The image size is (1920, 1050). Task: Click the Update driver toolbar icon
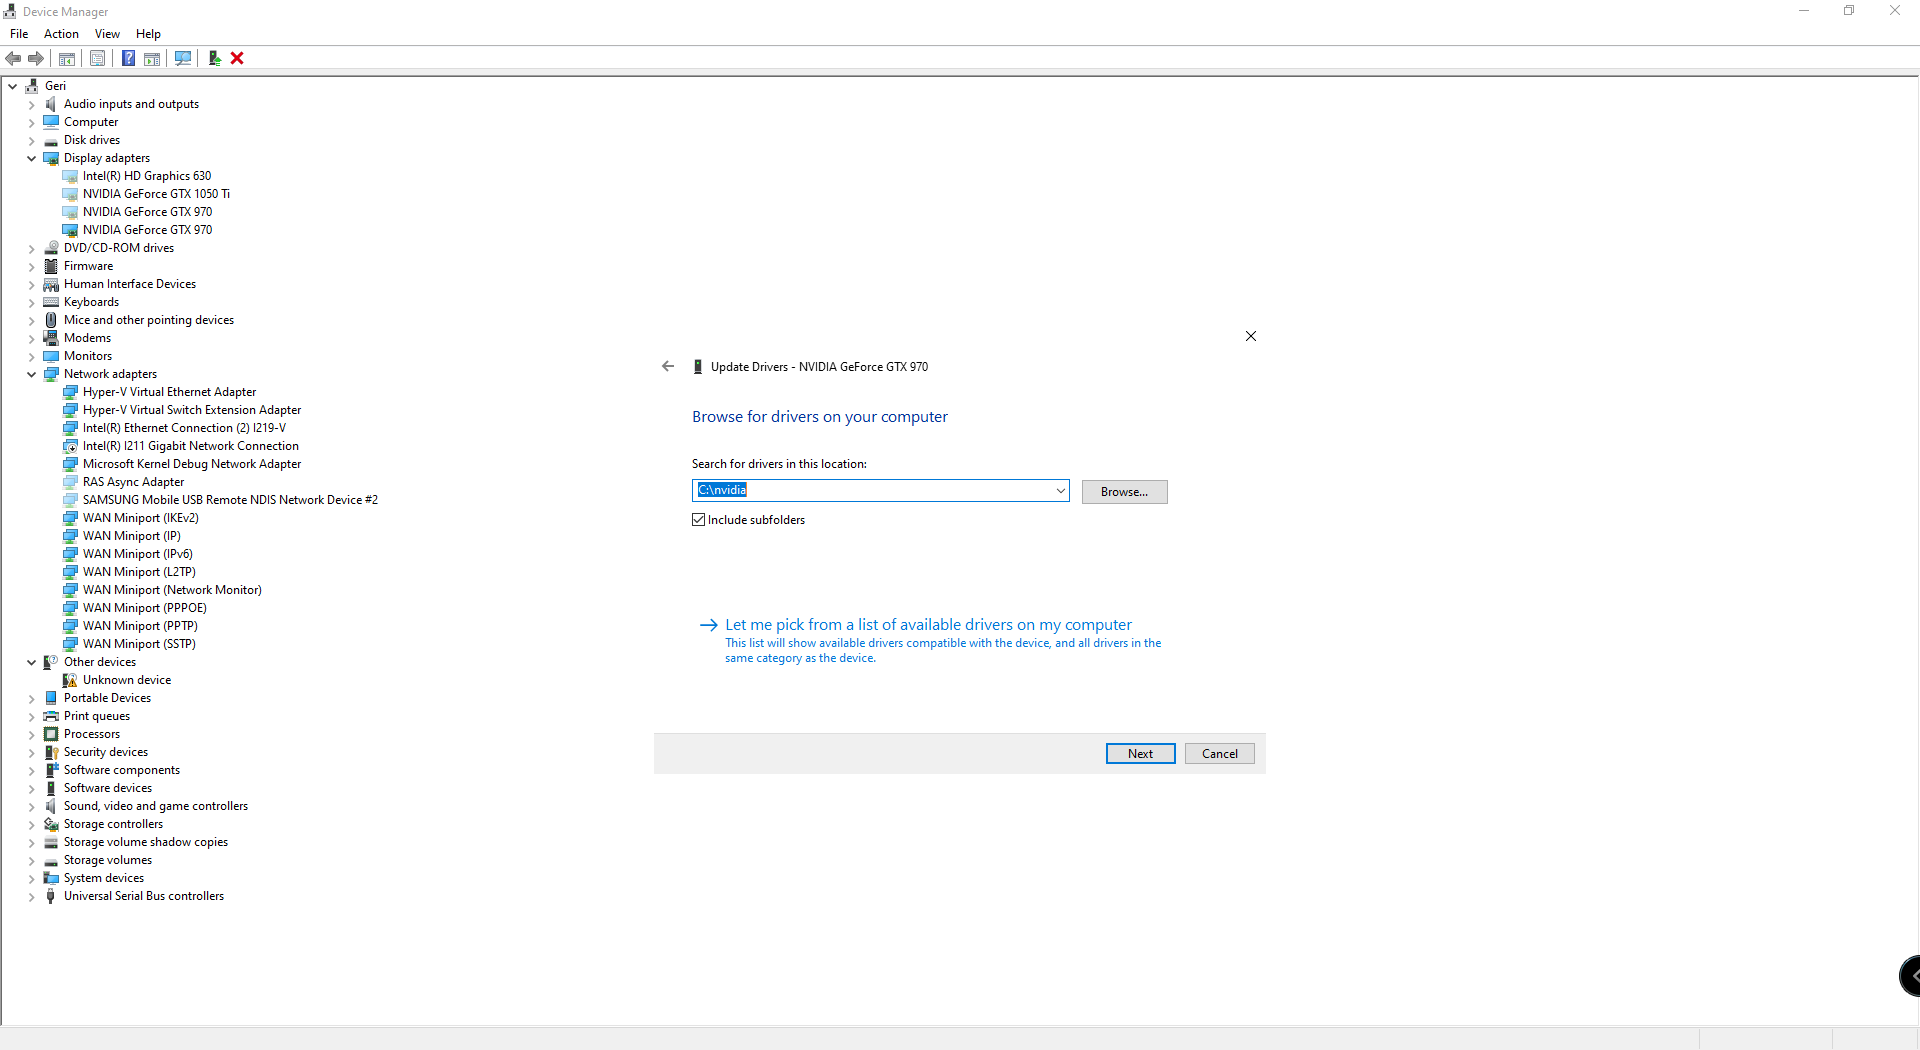pyautogui.click(x=214, y=58)
